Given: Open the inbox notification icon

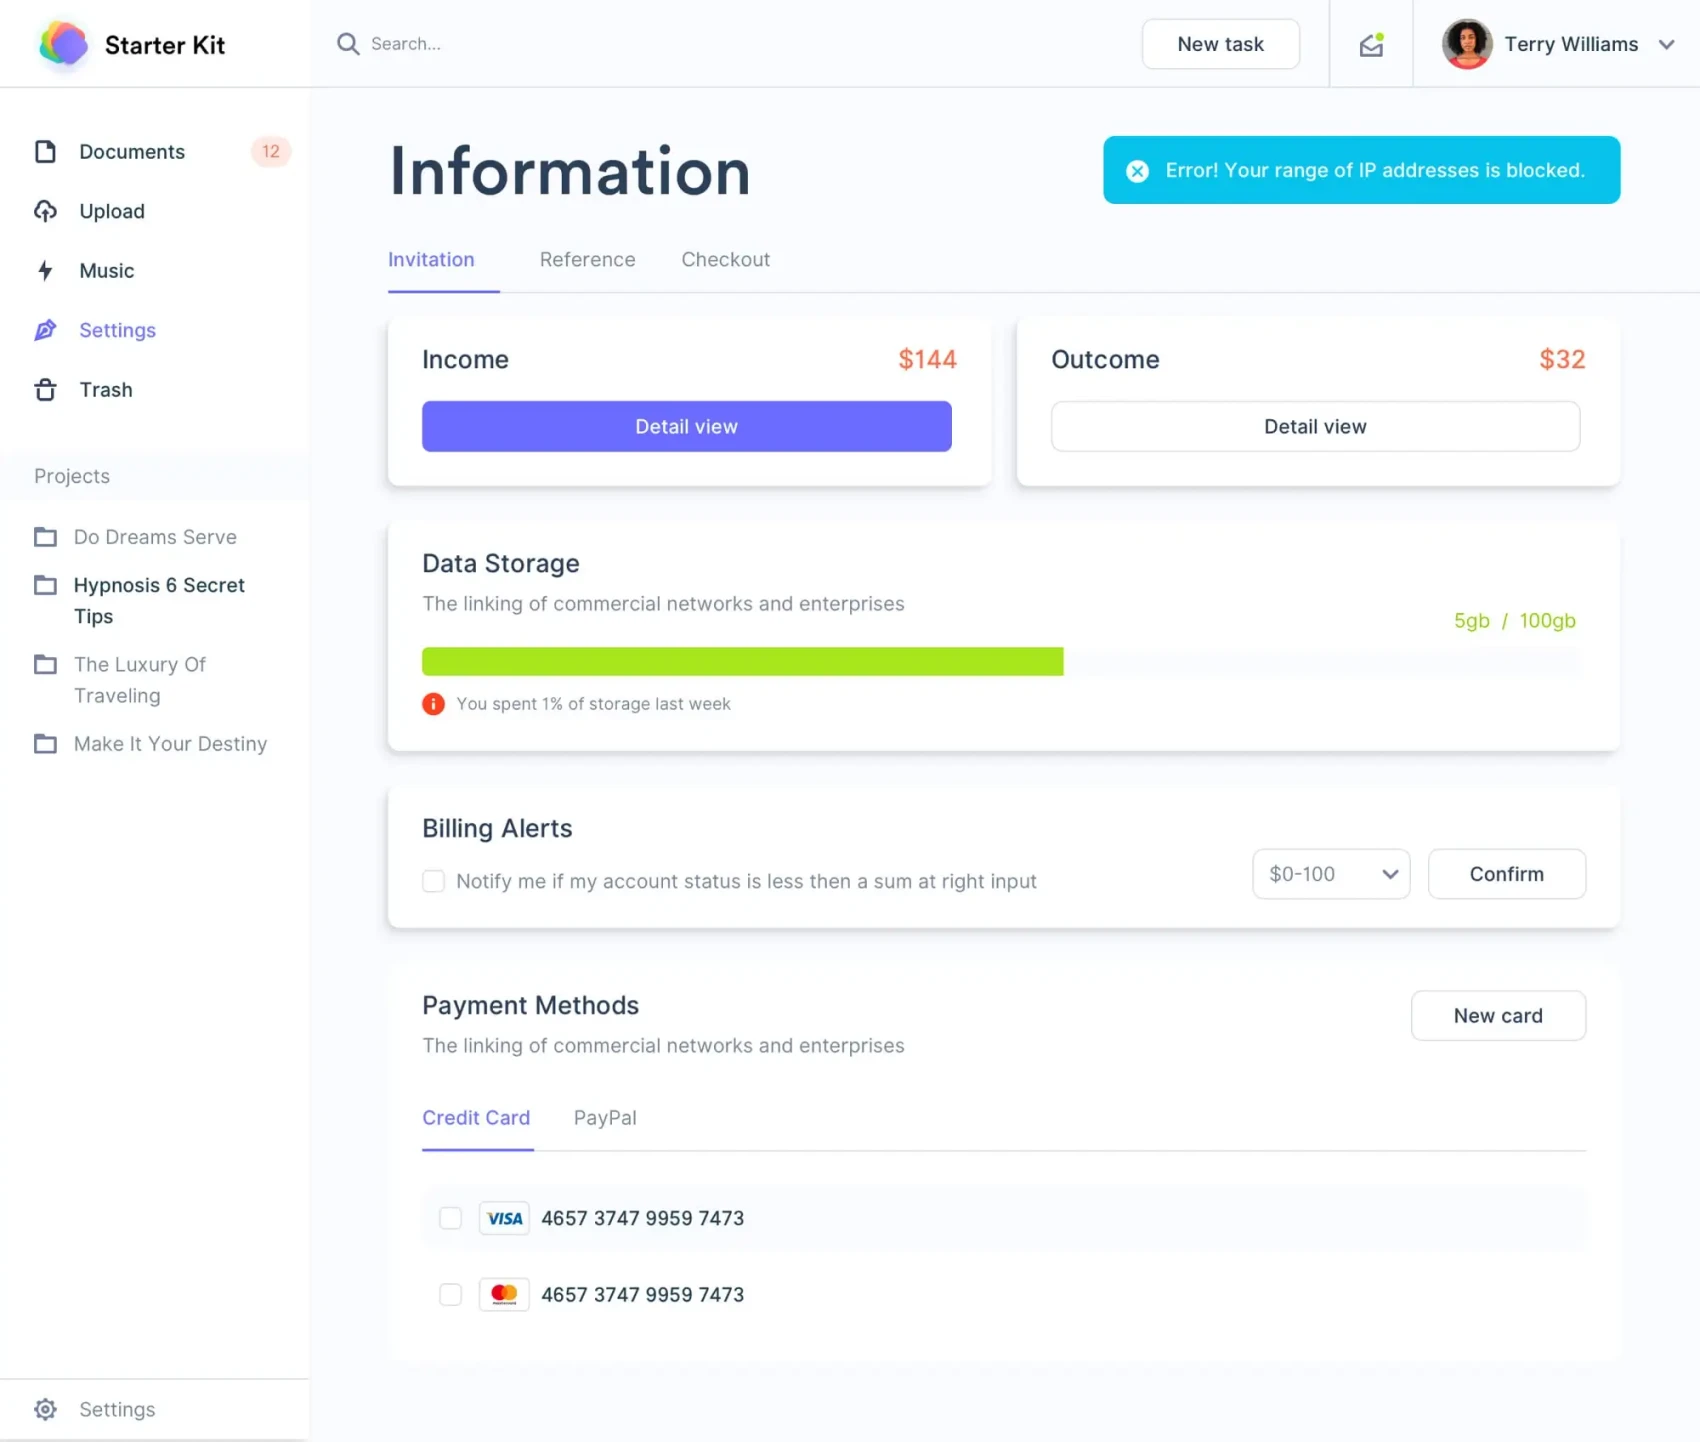Looking at the screenshot, I should (1371, 45).
